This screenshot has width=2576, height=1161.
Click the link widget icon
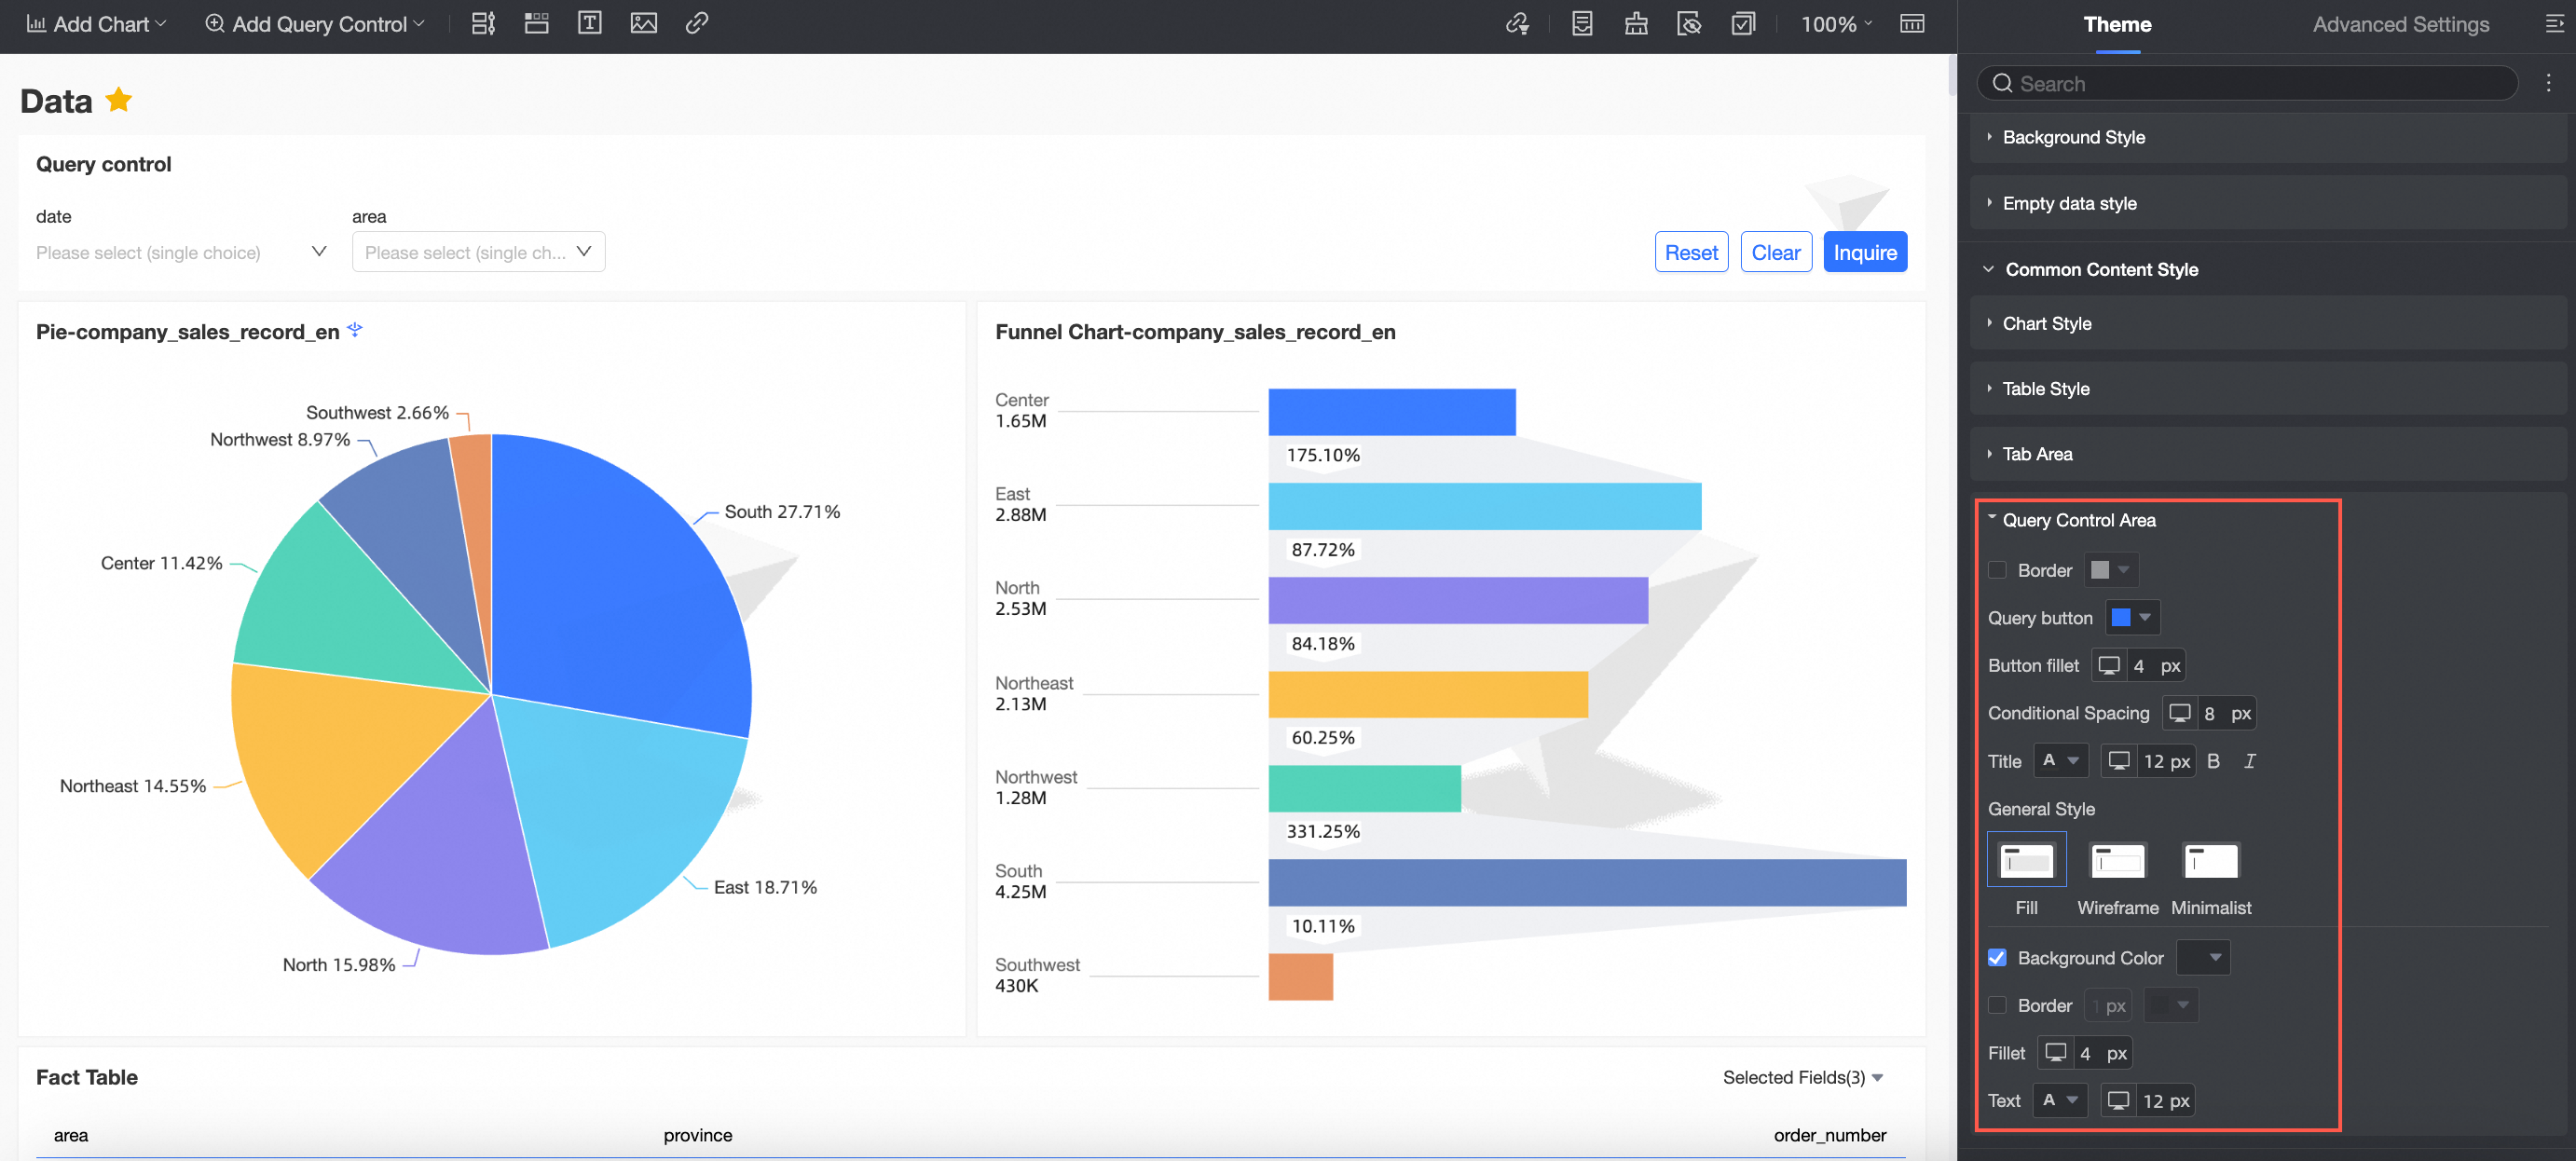click(x=697, y=23)
